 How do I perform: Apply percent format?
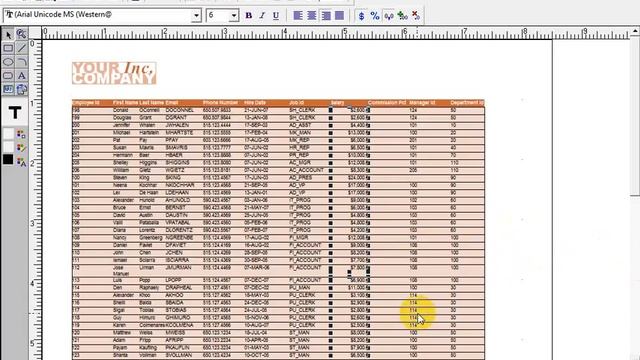point(375,16)
